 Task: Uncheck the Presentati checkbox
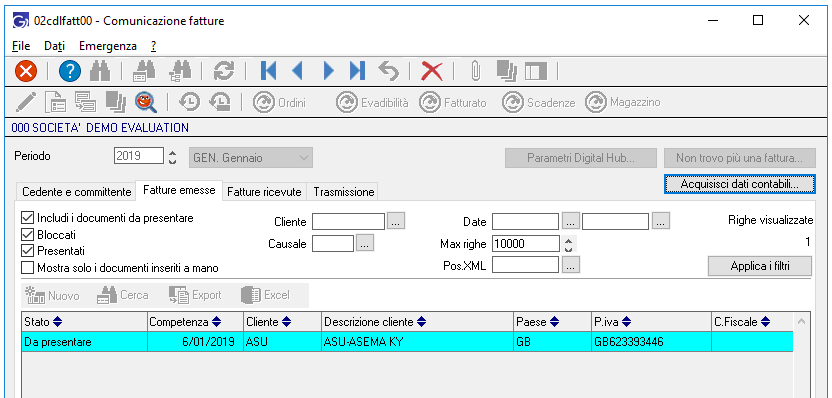(27, 250)
